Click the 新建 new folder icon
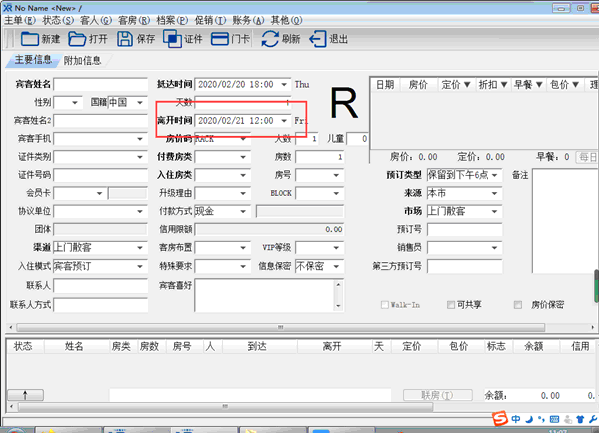Viewport: 599px width, 433px height. click(29, 39)
